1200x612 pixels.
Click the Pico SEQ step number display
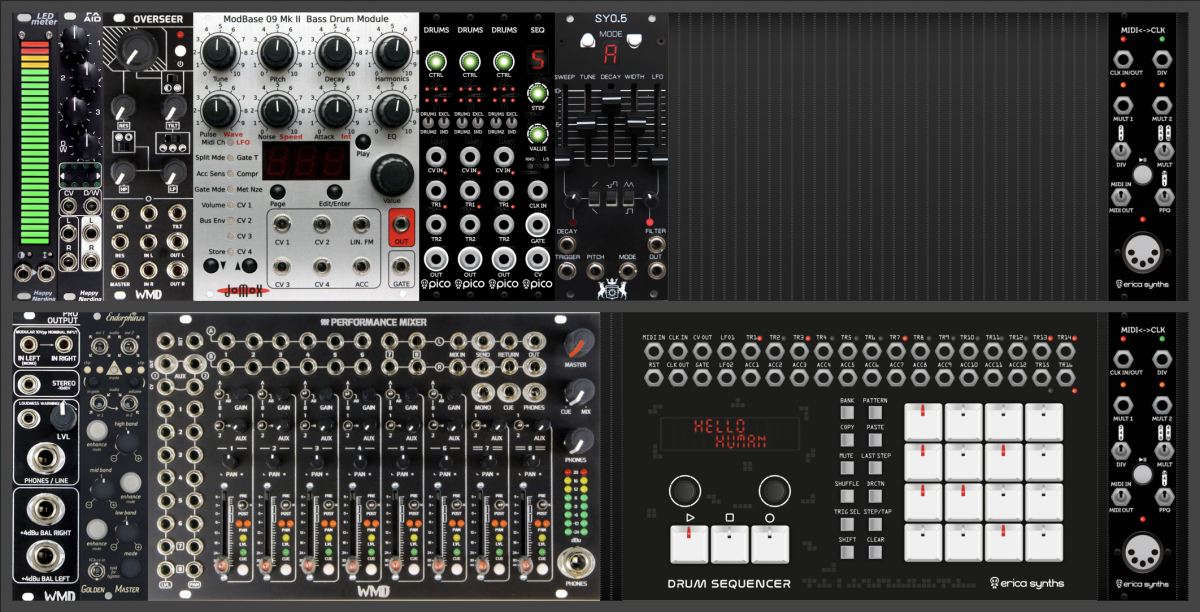point(537,58)
